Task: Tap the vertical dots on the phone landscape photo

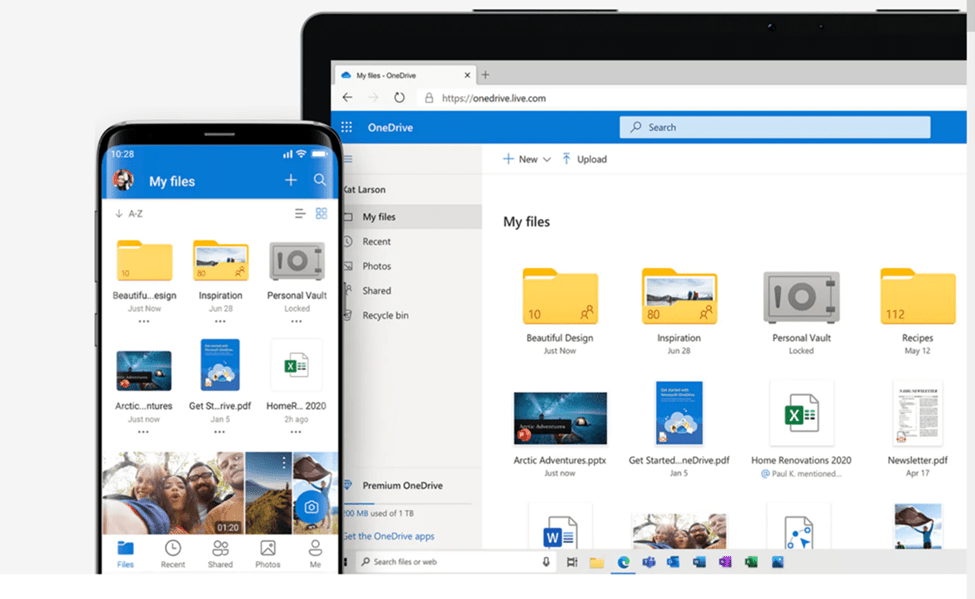Action: click(x=284, y=462)
